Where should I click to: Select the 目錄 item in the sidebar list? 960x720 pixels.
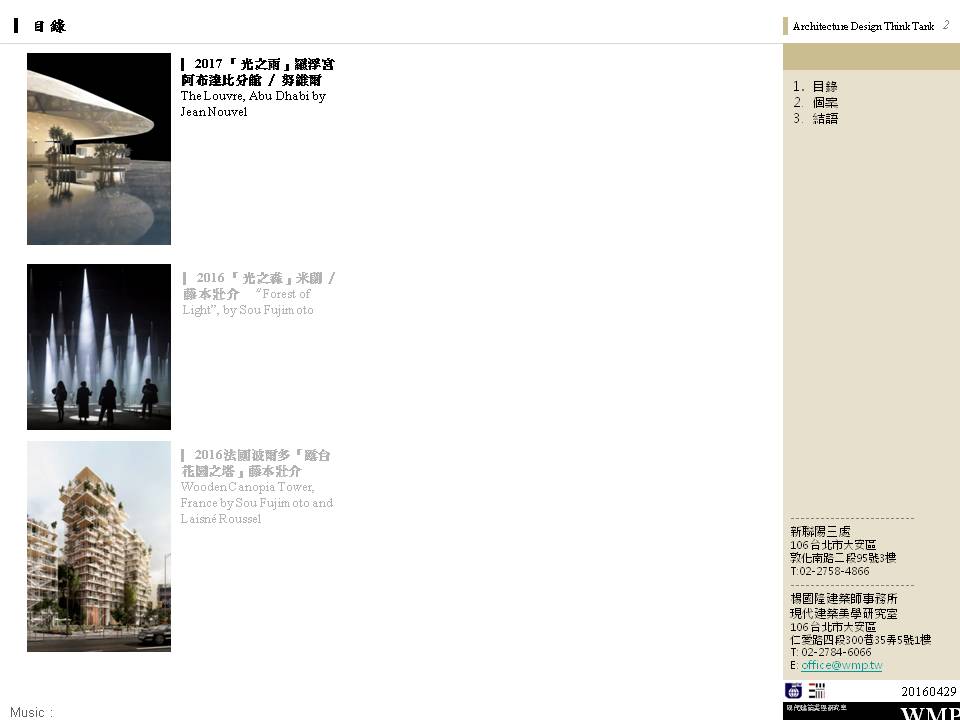824,87
